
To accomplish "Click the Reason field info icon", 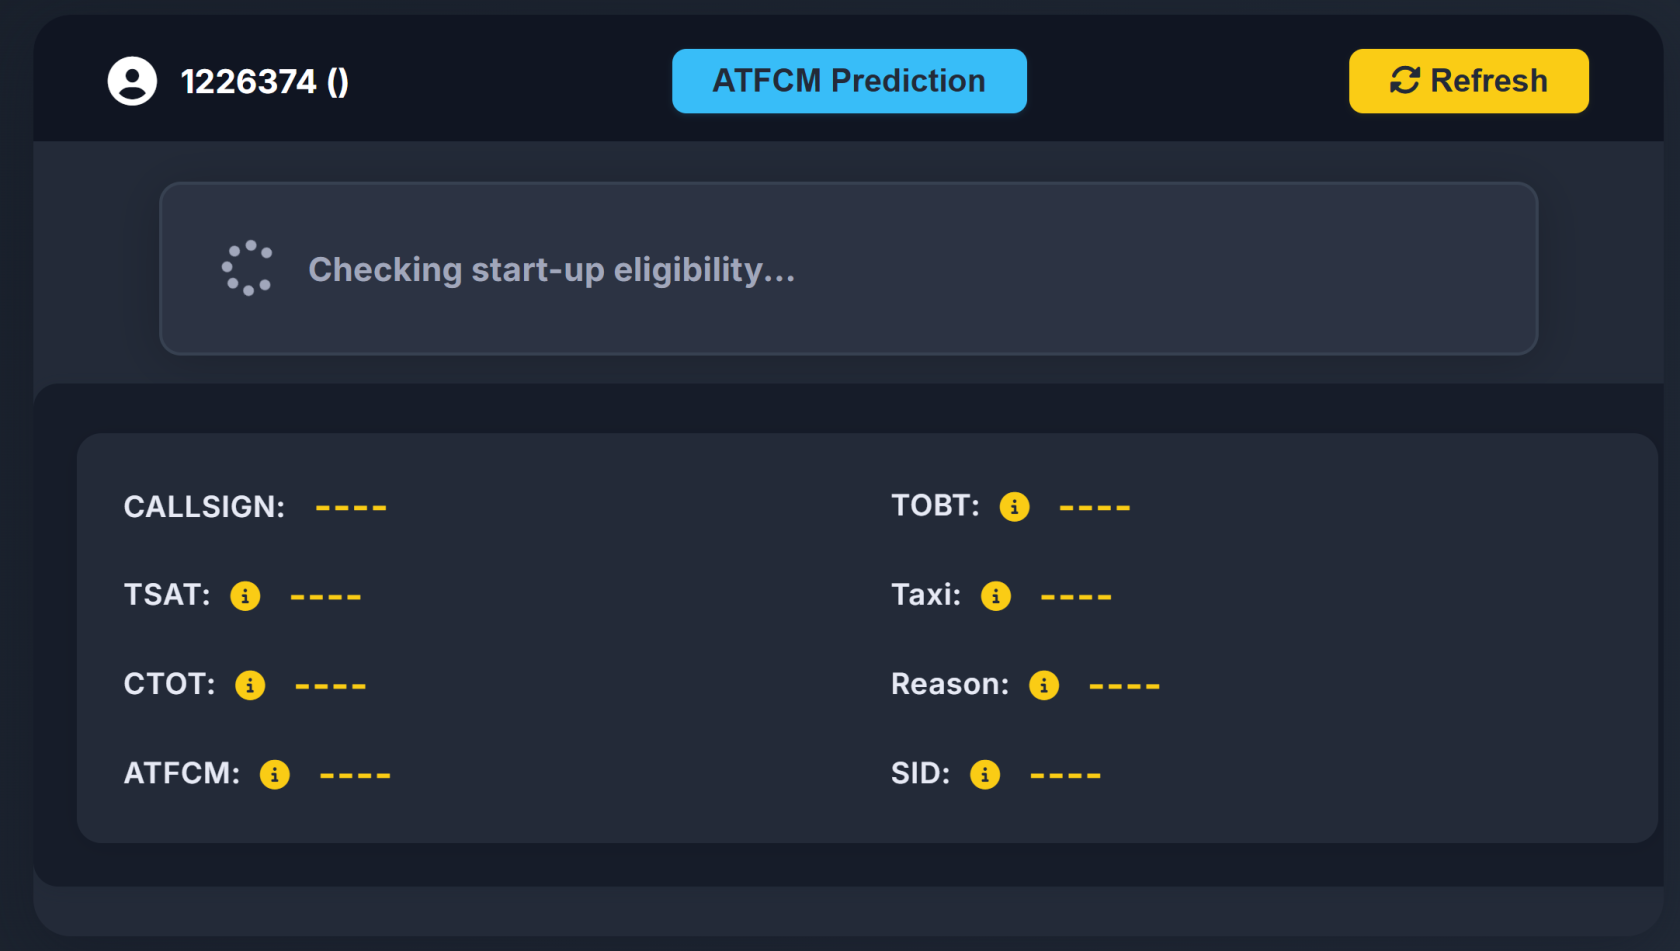I will point(1044,685).
